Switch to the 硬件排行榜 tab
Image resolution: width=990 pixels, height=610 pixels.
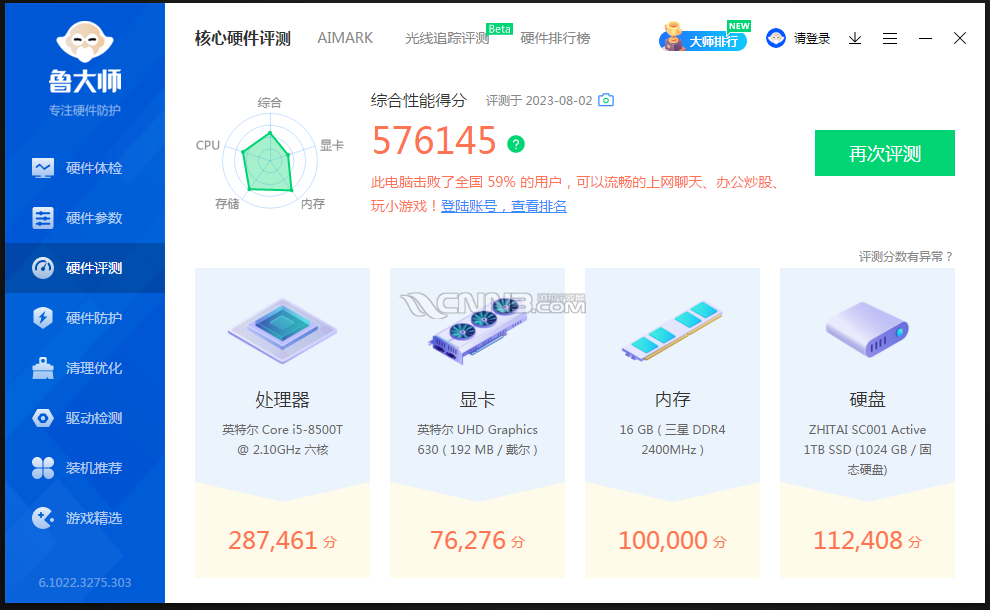555,38
